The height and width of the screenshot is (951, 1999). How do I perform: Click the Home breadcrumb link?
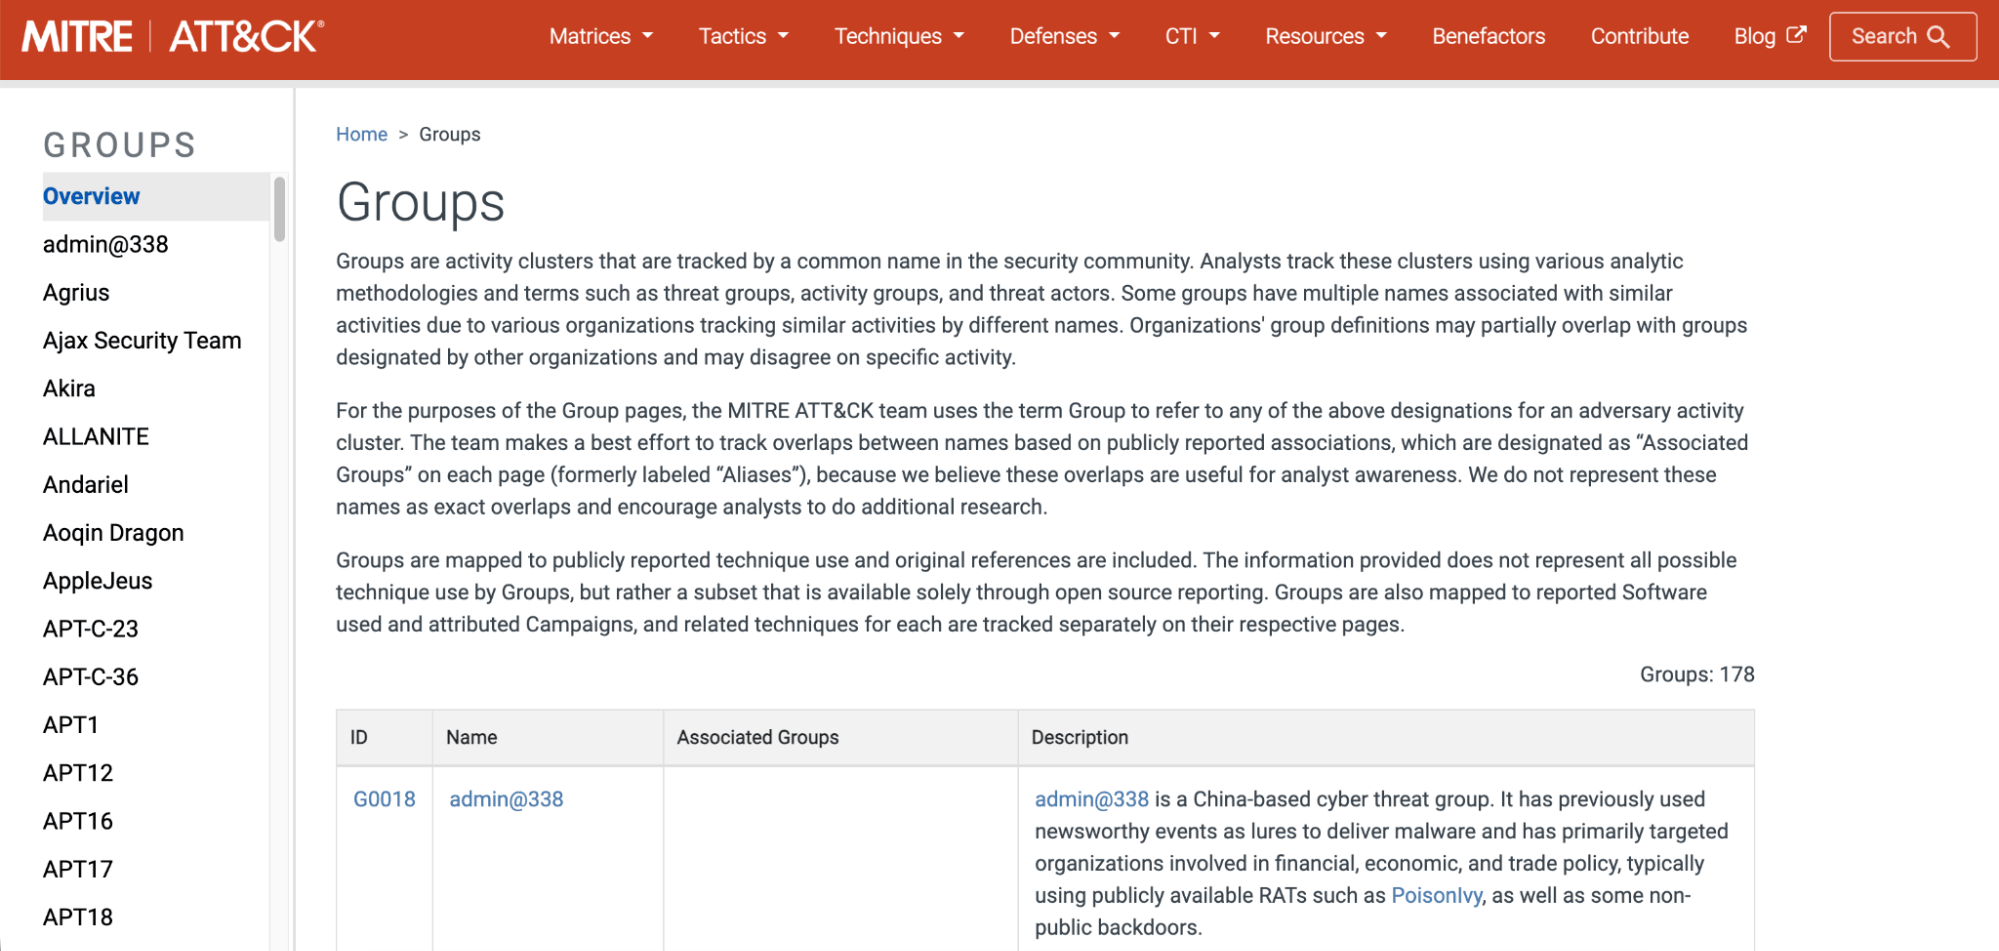[361, 135]
